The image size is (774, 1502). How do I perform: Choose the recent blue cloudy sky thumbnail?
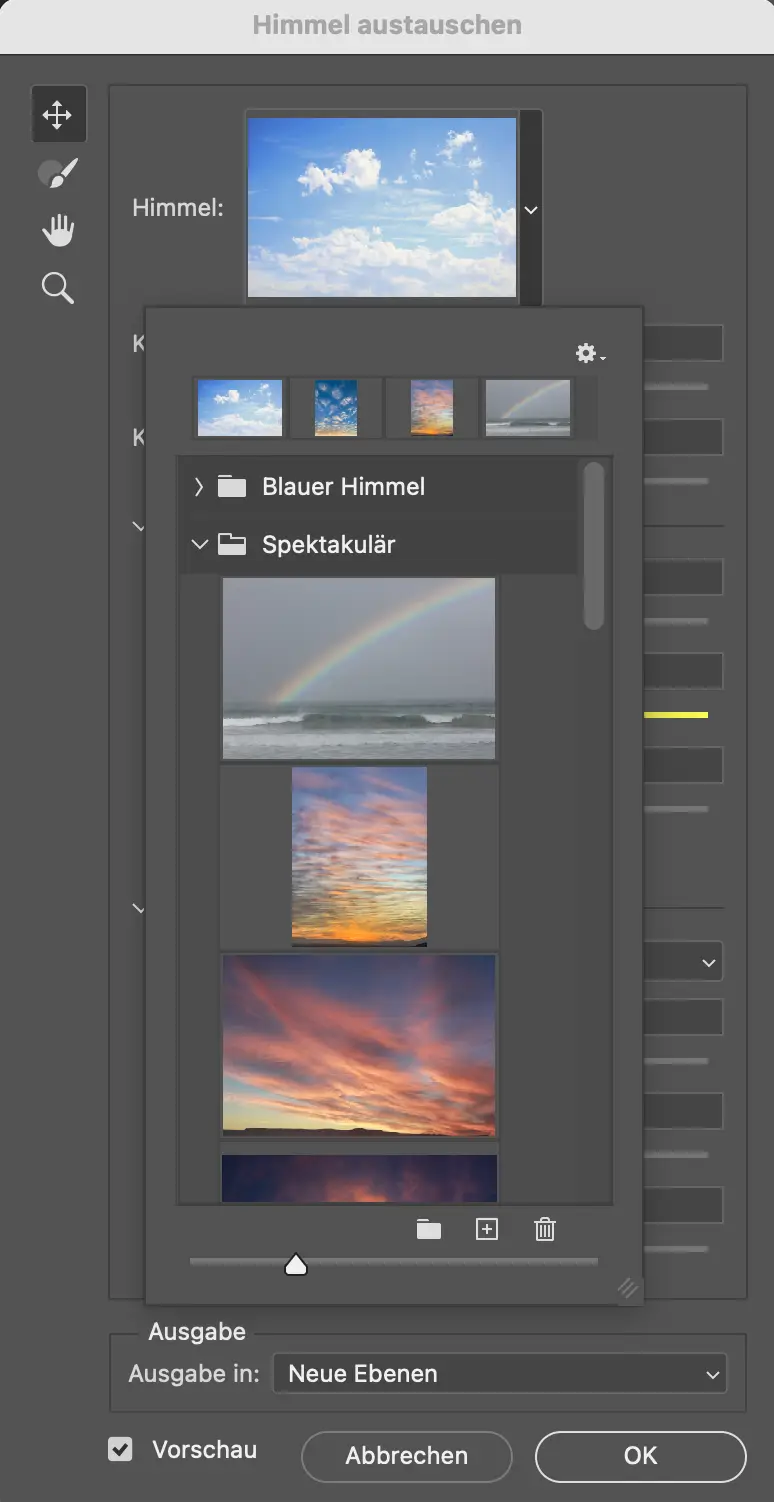240,408
